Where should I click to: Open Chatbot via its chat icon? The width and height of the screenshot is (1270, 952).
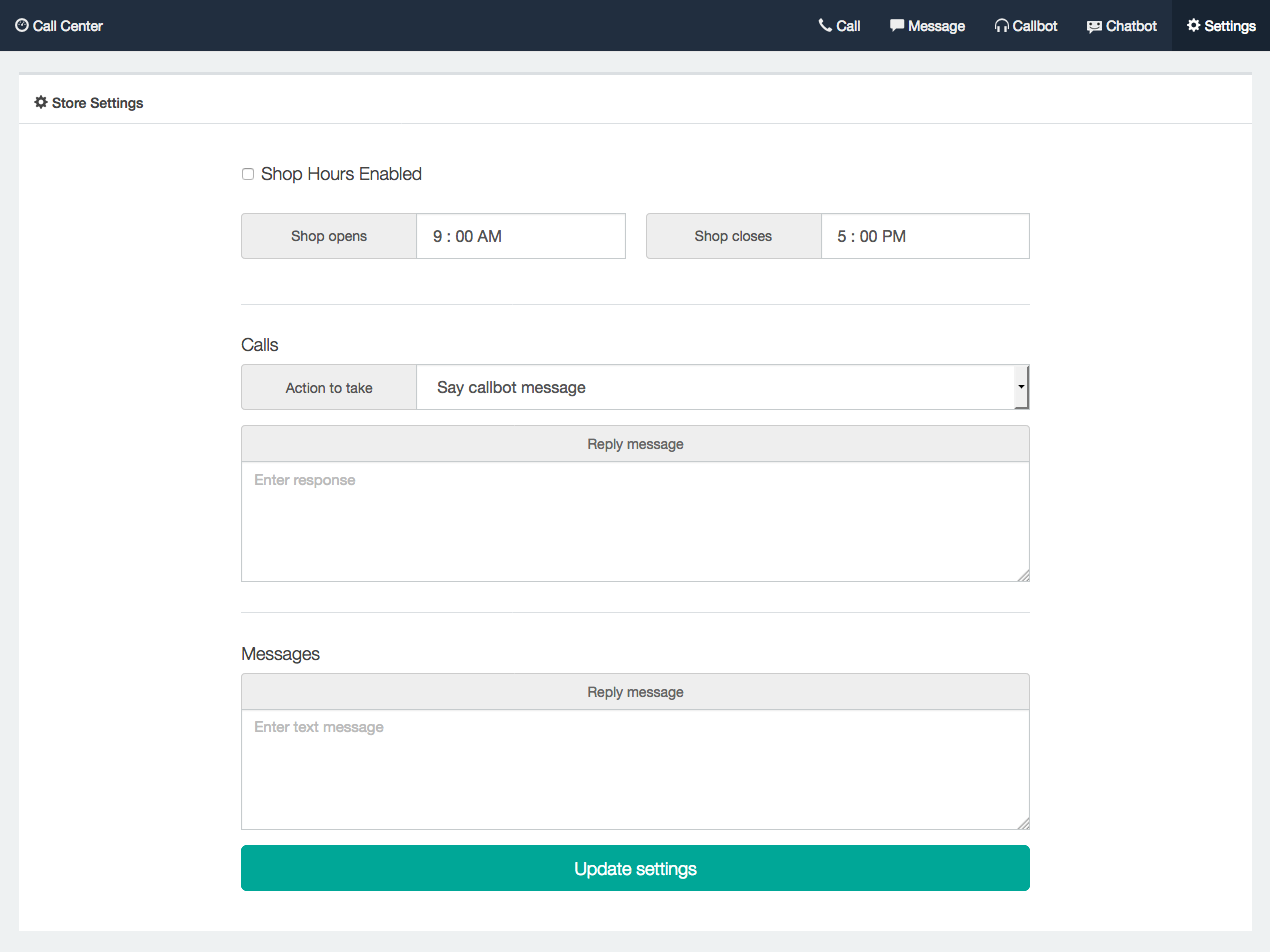pyautogui.click(x=1093, y=25)
